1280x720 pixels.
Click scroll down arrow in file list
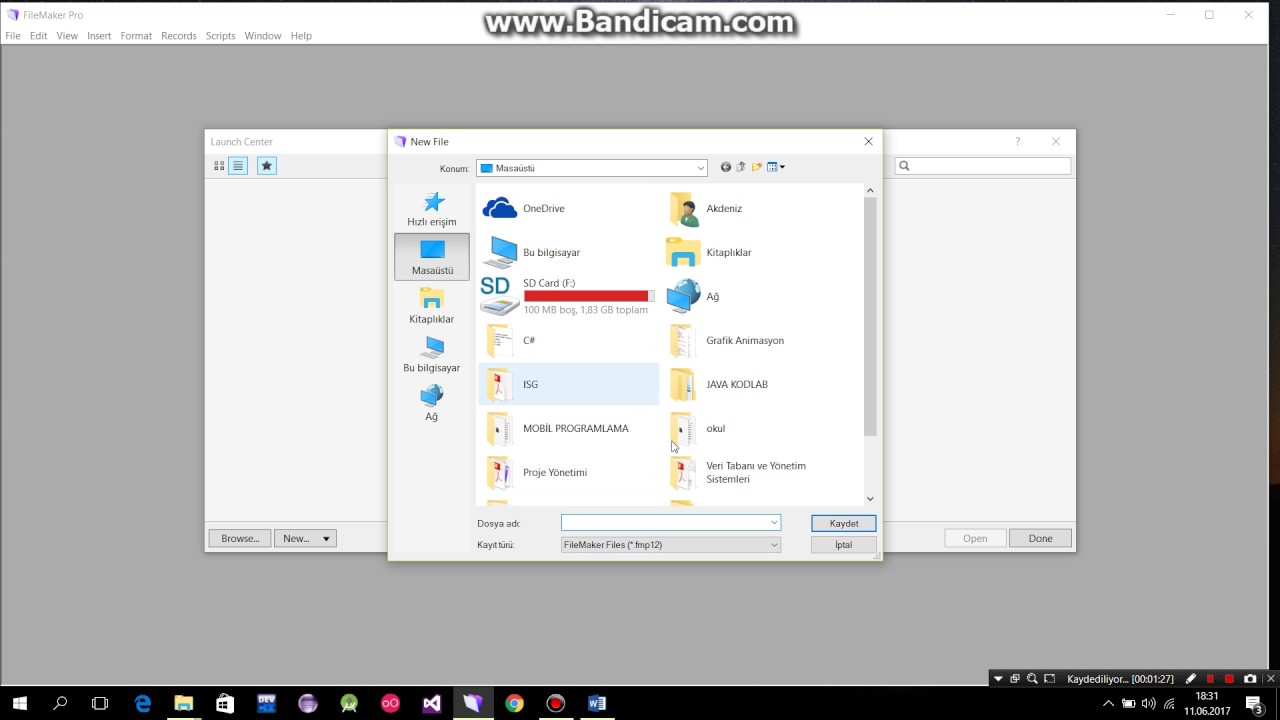870,498
